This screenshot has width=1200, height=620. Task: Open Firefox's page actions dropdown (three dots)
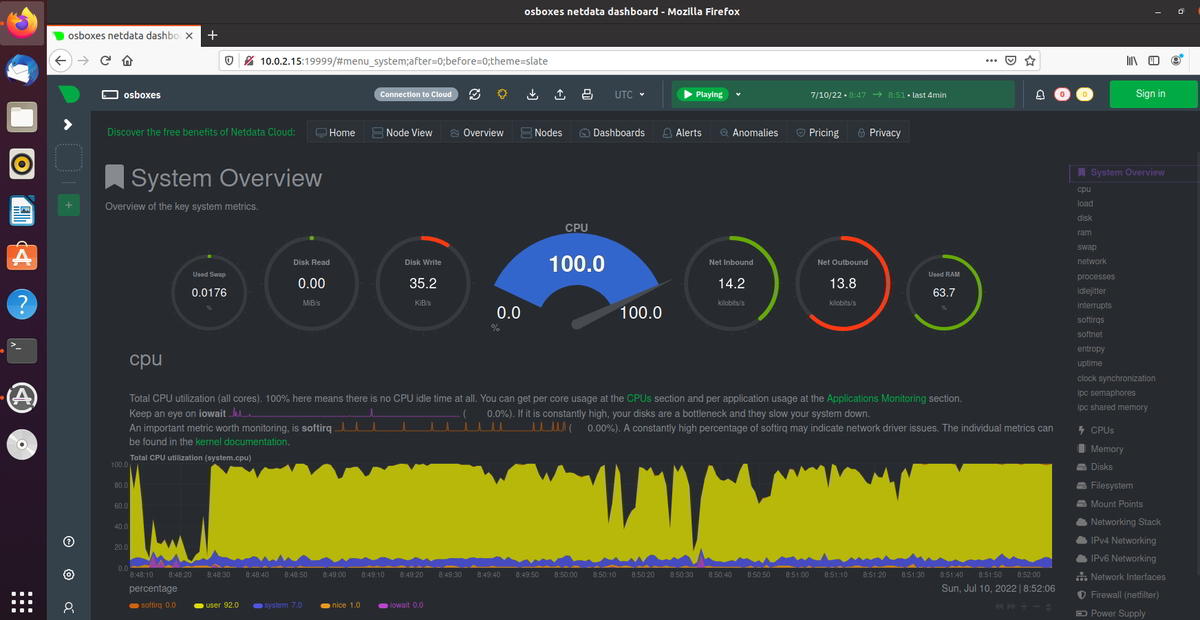(x=991, y=60)
